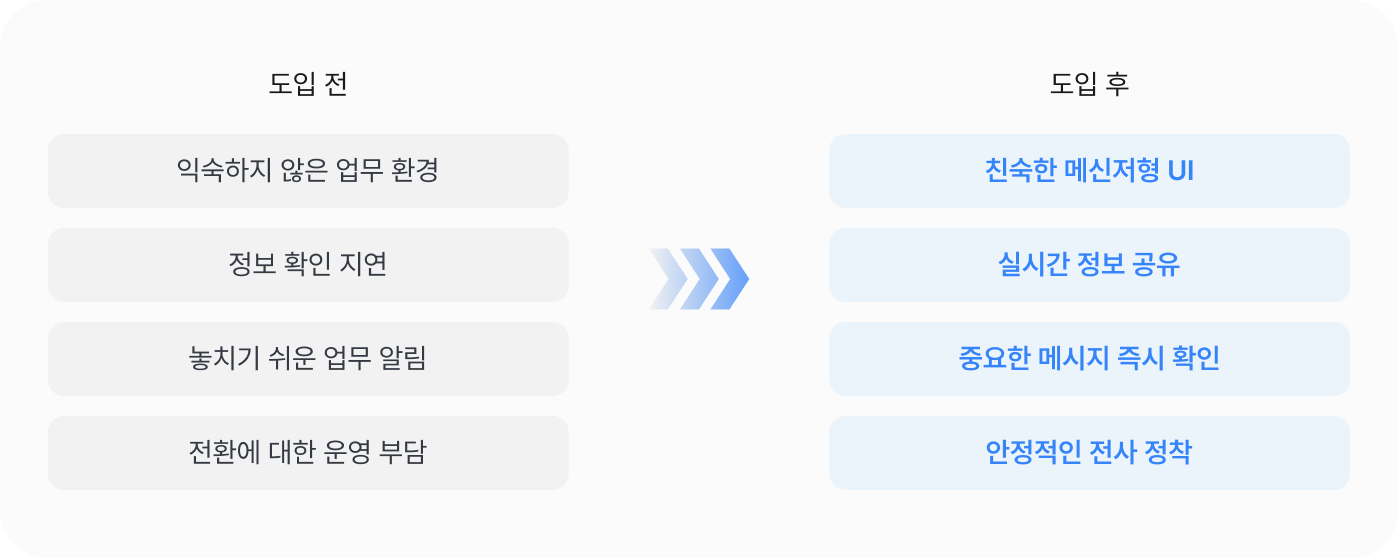Click the 도입 전 column heading

(308, 84)
